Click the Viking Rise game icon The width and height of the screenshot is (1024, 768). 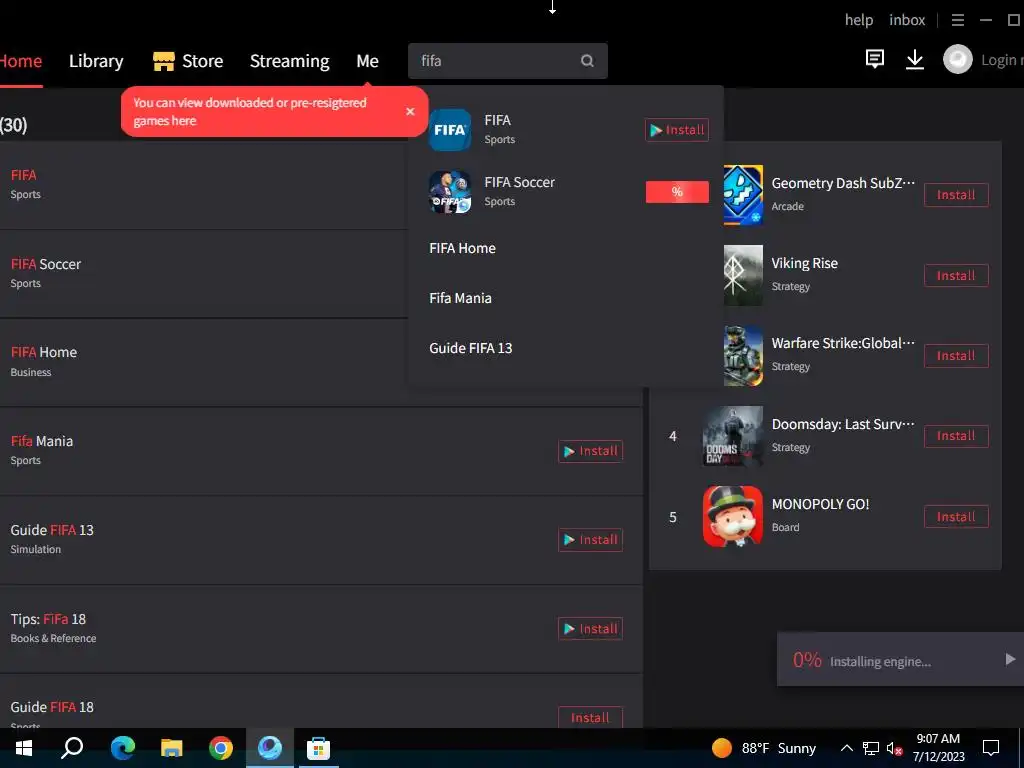point(743,275)
